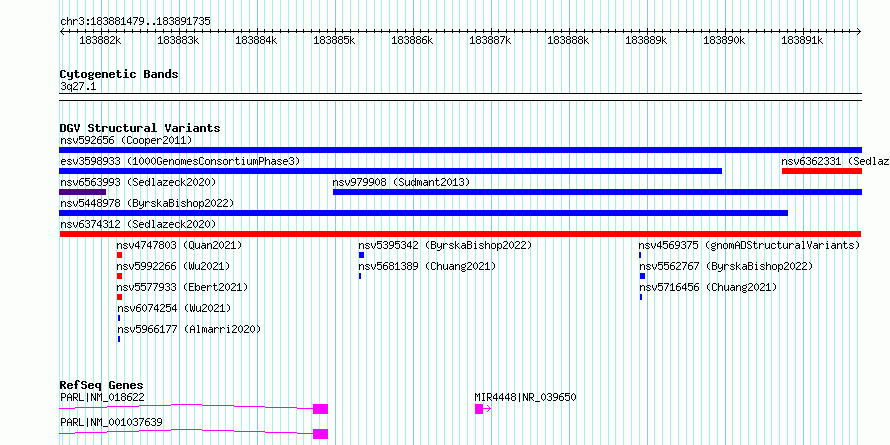Select the blue bar under nsv5448978
Viewport: 890px width, 445px height.
[x=423, y=213]
